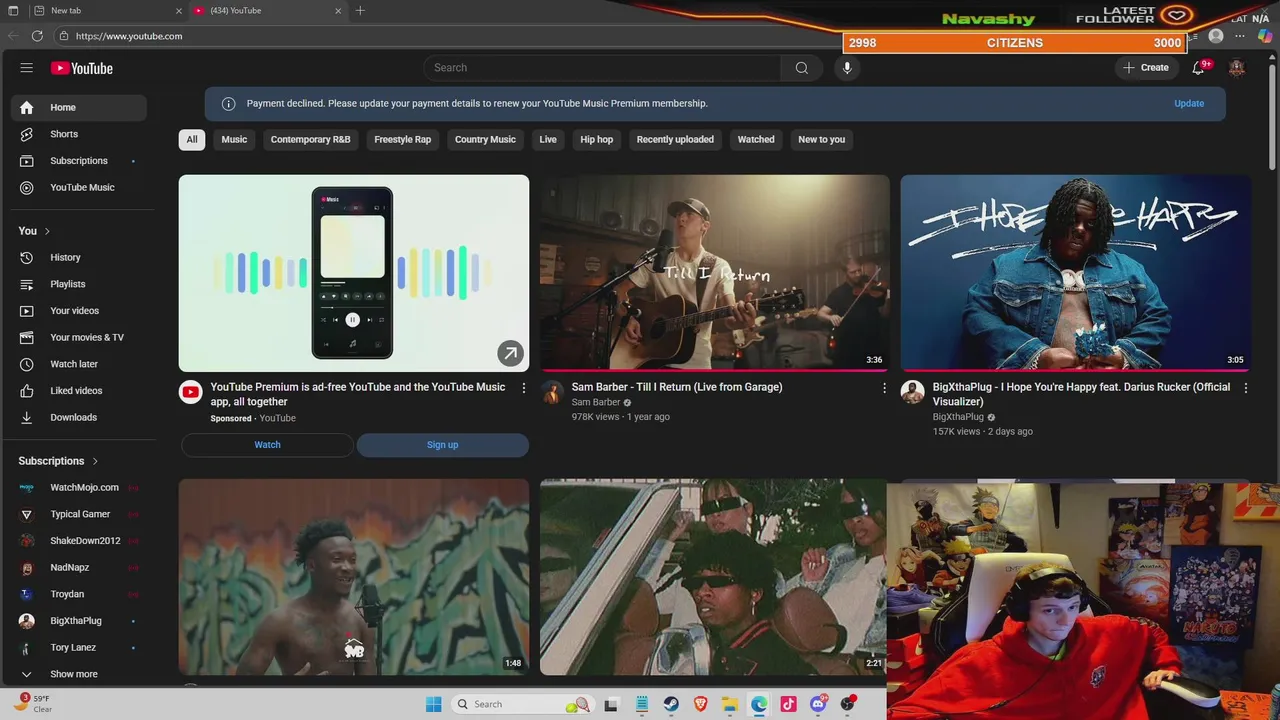Open the Typical Gamer subscription
The image size is (1280, 720).
coord(79,514)
